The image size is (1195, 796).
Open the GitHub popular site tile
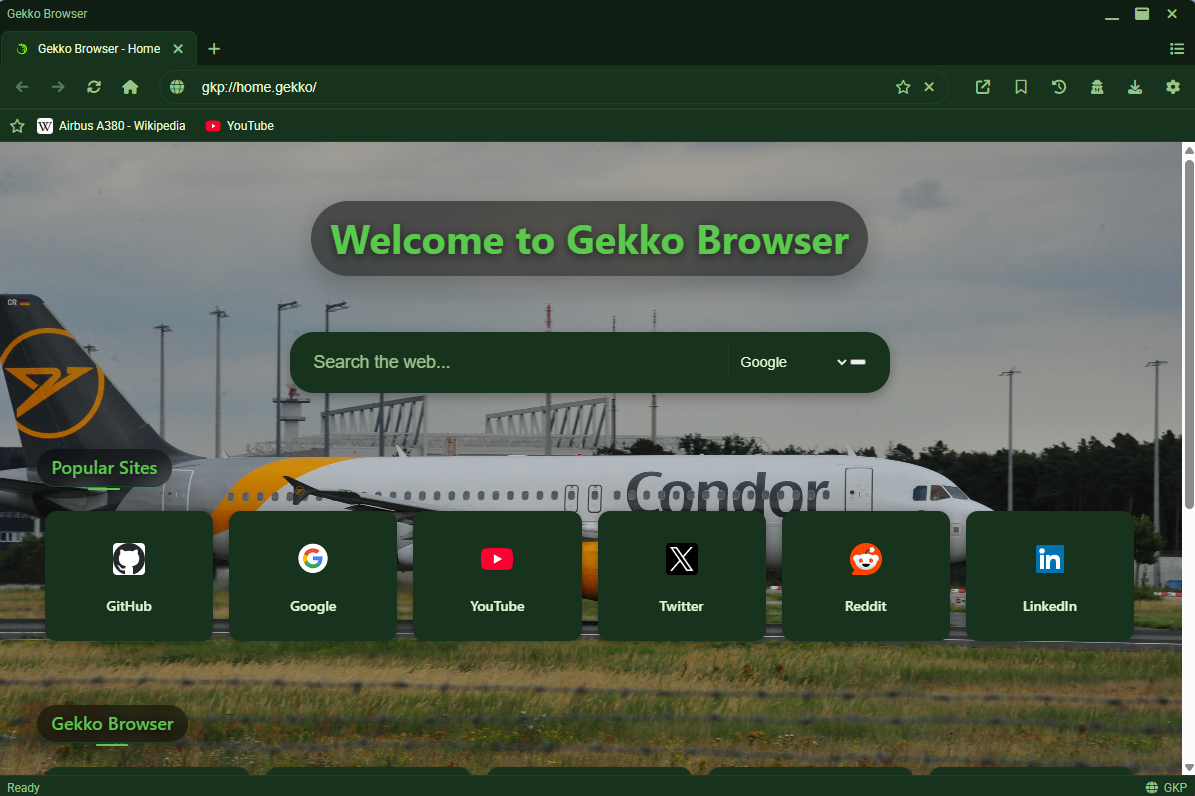tap(129, 576)
